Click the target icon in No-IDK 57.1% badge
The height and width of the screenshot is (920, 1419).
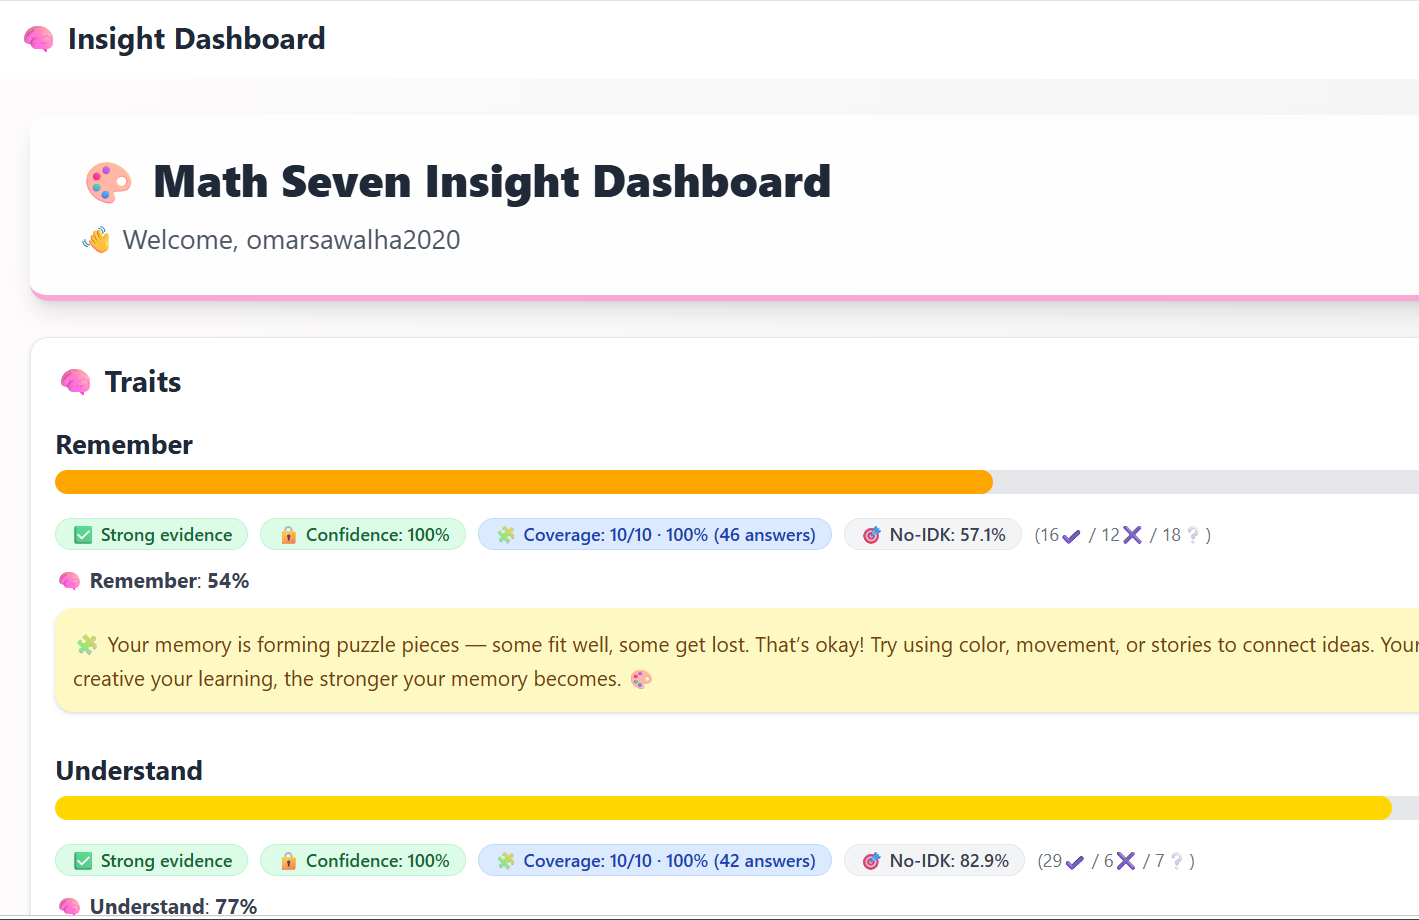click(x=871, y=535)
